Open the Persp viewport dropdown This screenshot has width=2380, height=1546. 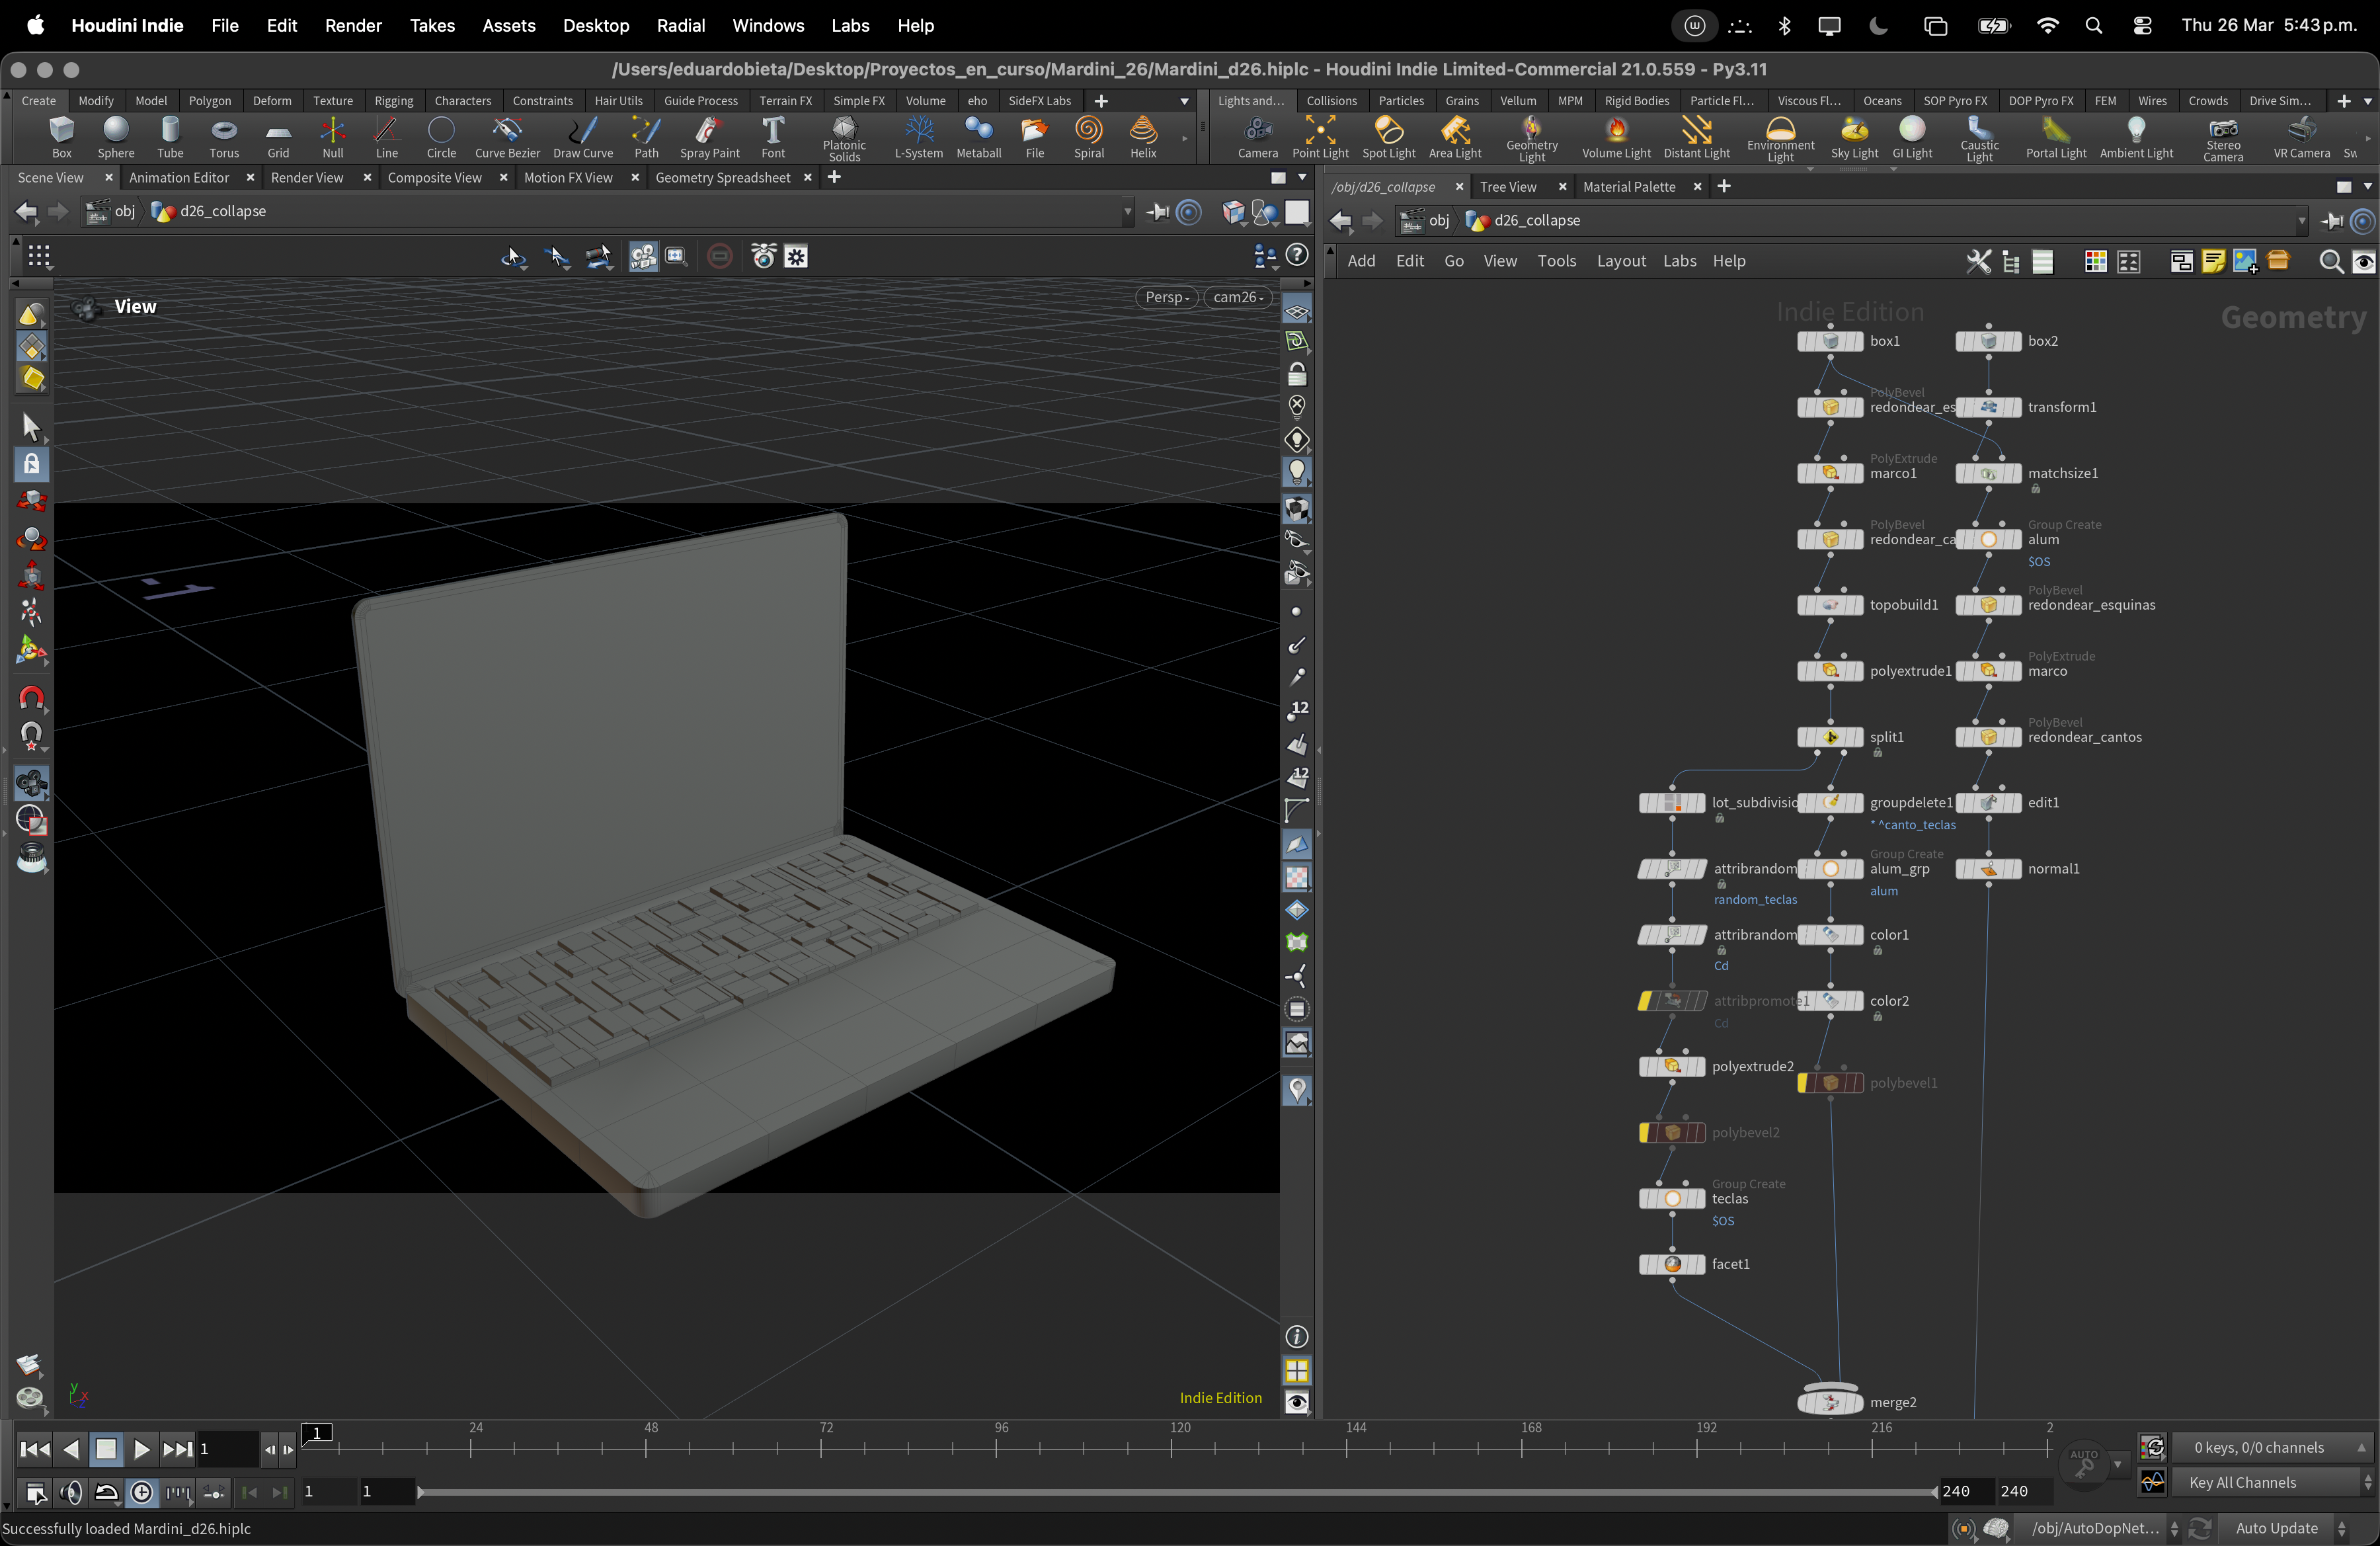pyautogui.click(x=1166, y=297)
